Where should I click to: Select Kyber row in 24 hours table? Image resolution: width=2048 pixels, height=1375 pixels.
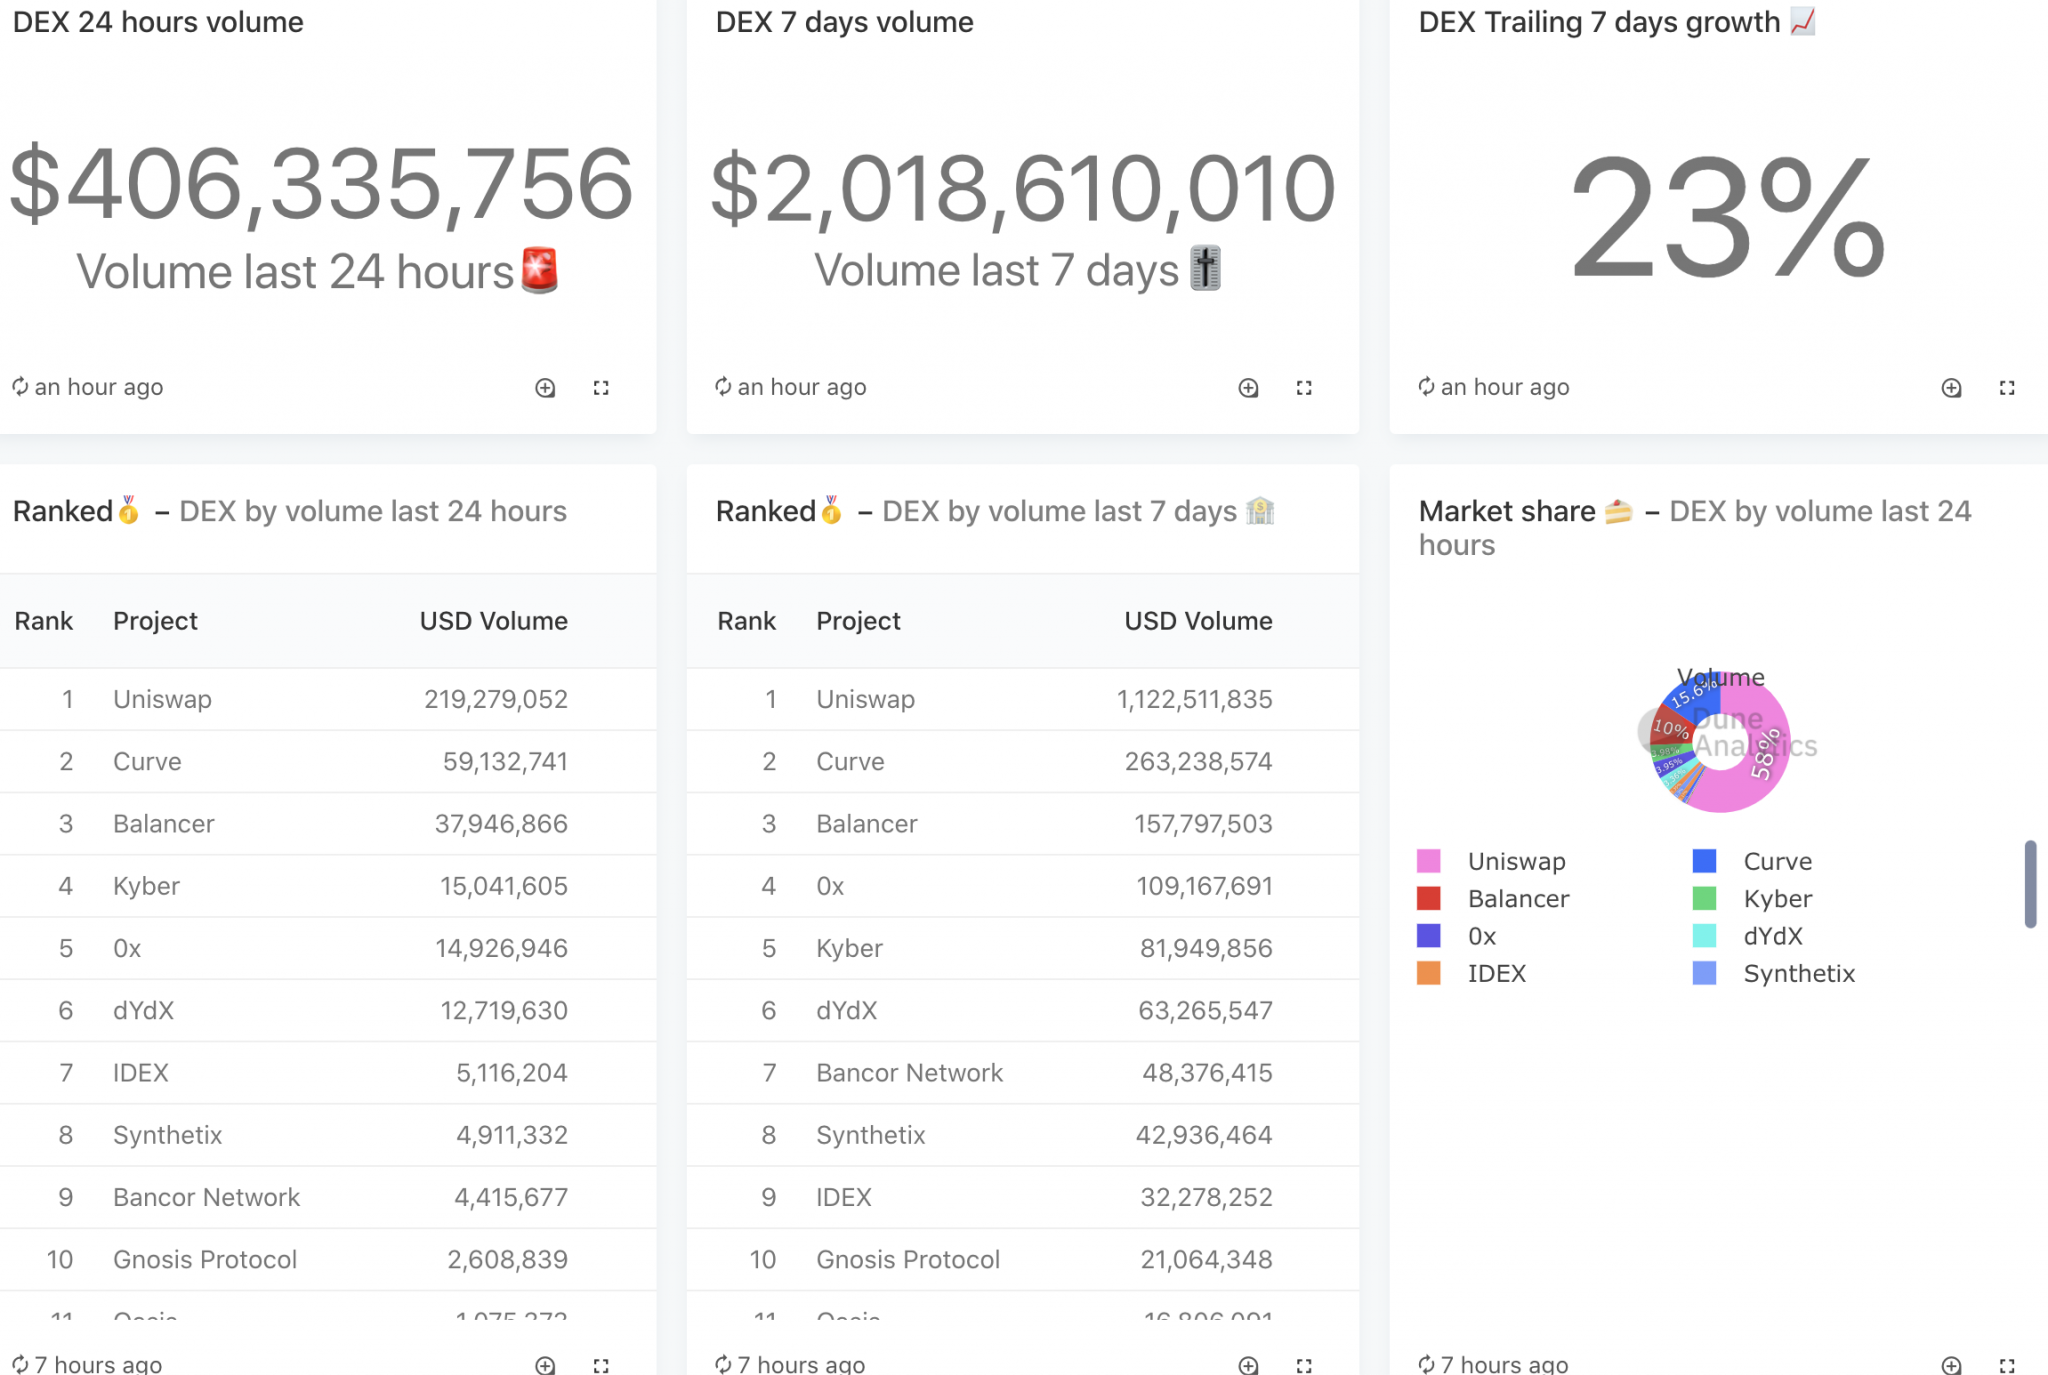[328, 886]
